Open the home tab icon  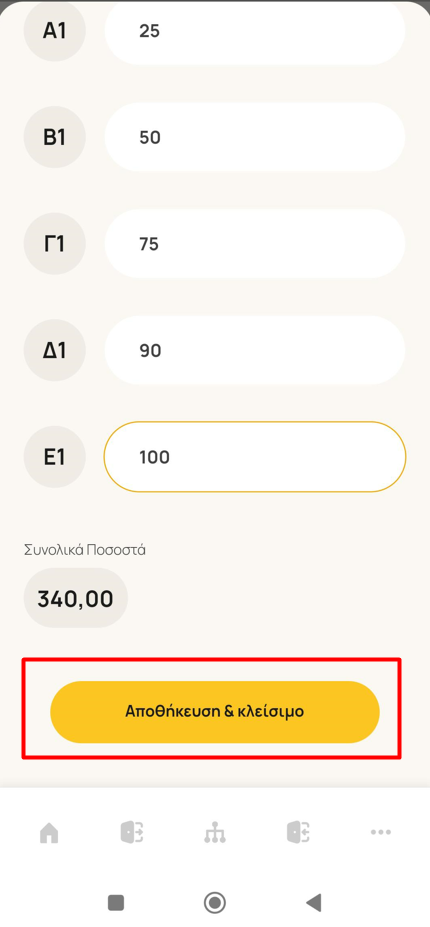(49, 832)
